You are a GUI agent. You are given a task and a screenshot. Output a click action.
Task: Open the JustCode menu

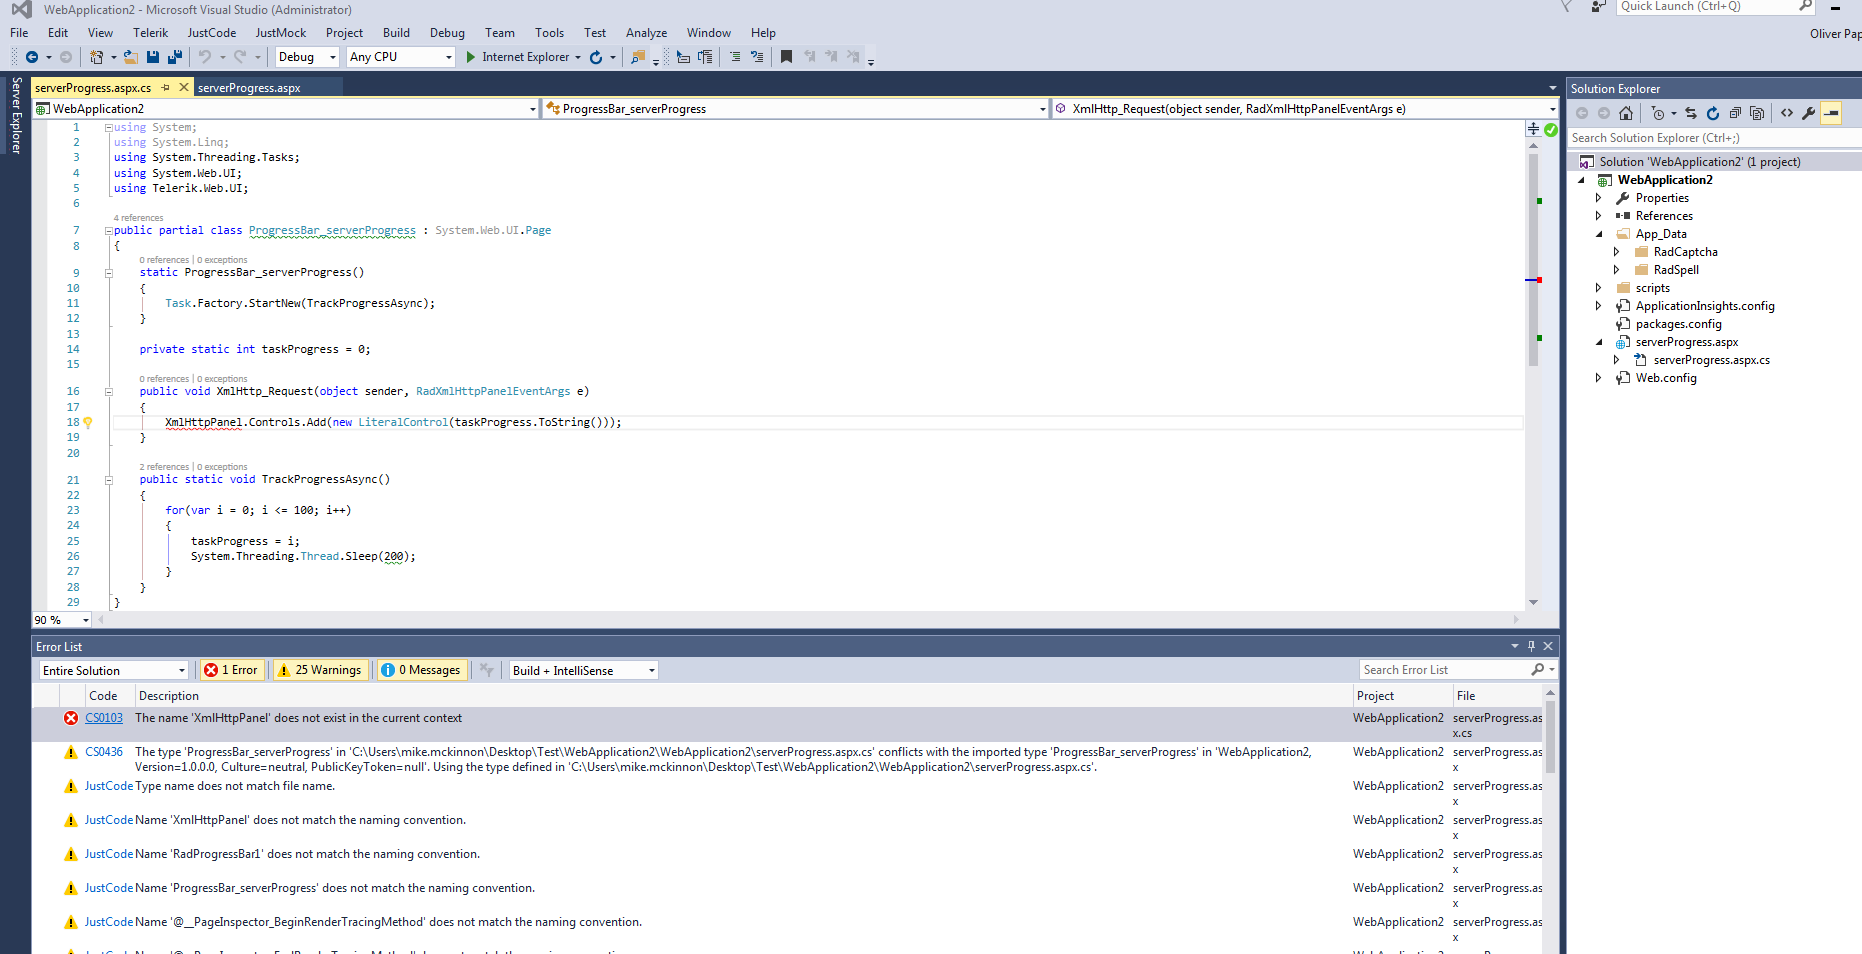tap(212, 33)
